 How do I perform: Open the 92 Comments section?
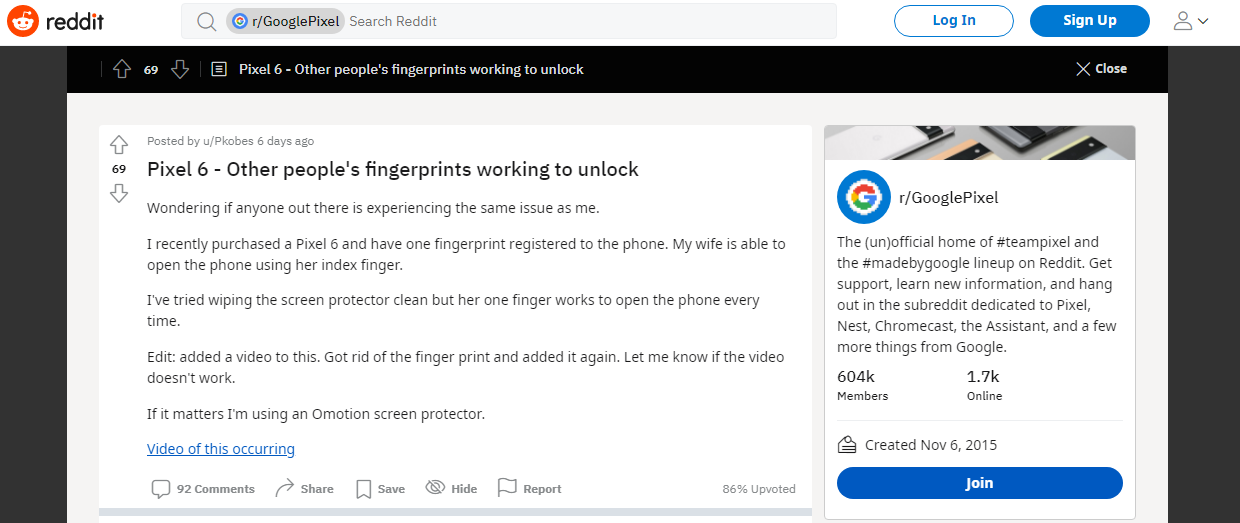[203, 488]
